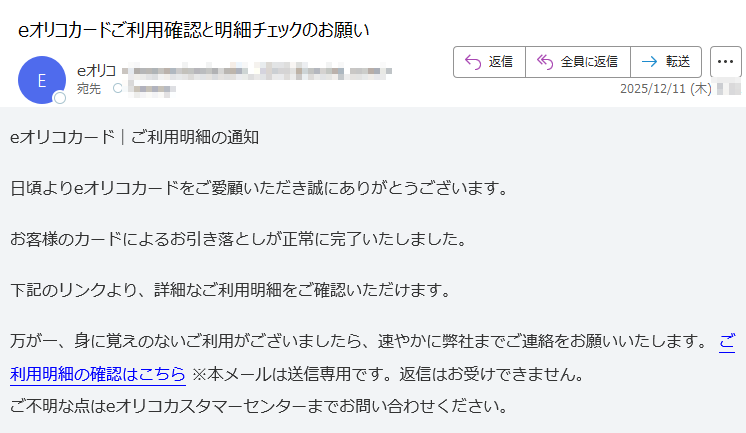The width and height of the screenshot is (746, 433).
Task: Click the recipient presence circle beside 宛先
Action: click(118, 88)
